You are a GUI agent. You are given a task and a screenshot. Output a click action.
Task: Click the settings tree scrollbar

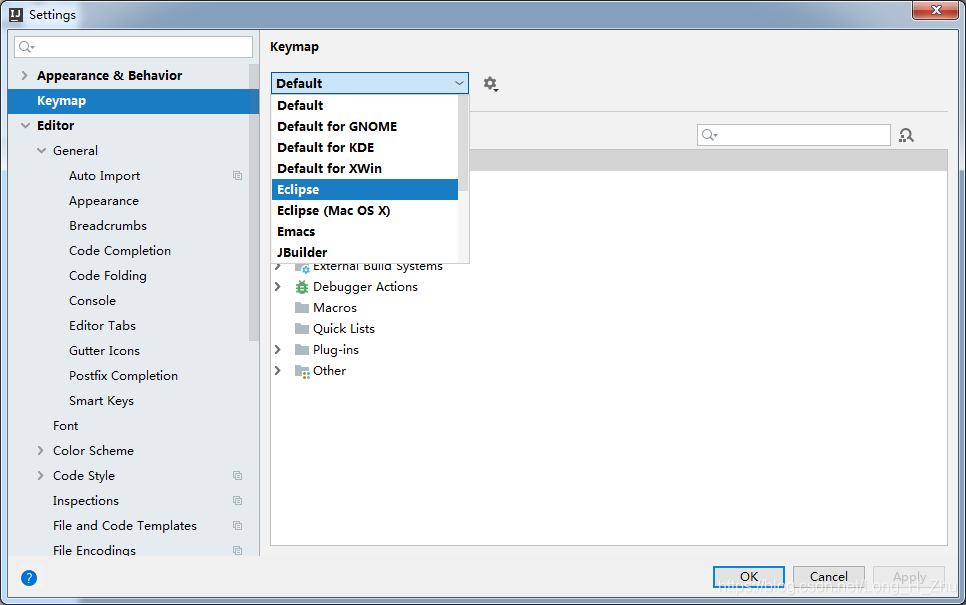coord(254,202)
